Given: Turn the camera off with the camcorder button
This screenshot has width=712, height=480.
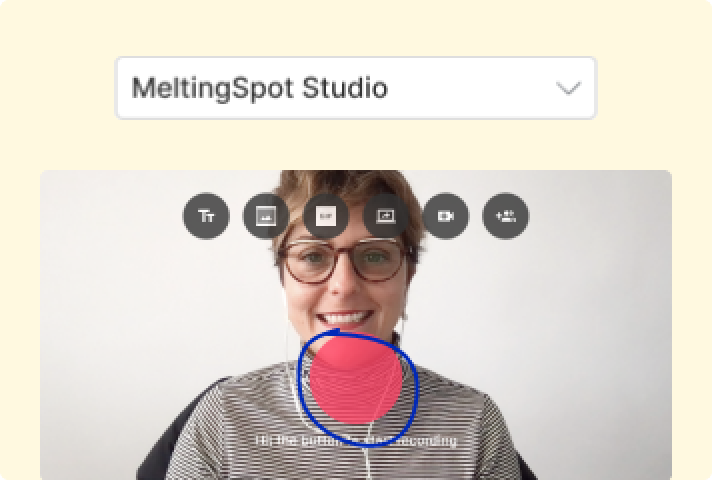Looking at the screenshot, I should point(445,216).
